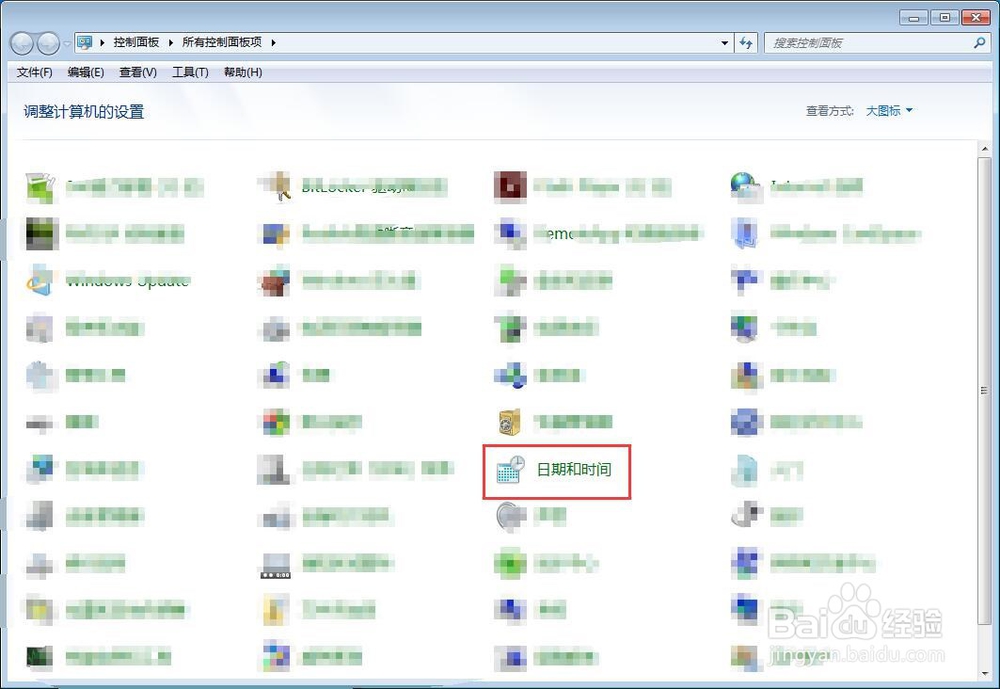The height and width of the screenshot is (689, 1000).
Task: Open the 工具(T) menu
Action: [x=190, y=72]
